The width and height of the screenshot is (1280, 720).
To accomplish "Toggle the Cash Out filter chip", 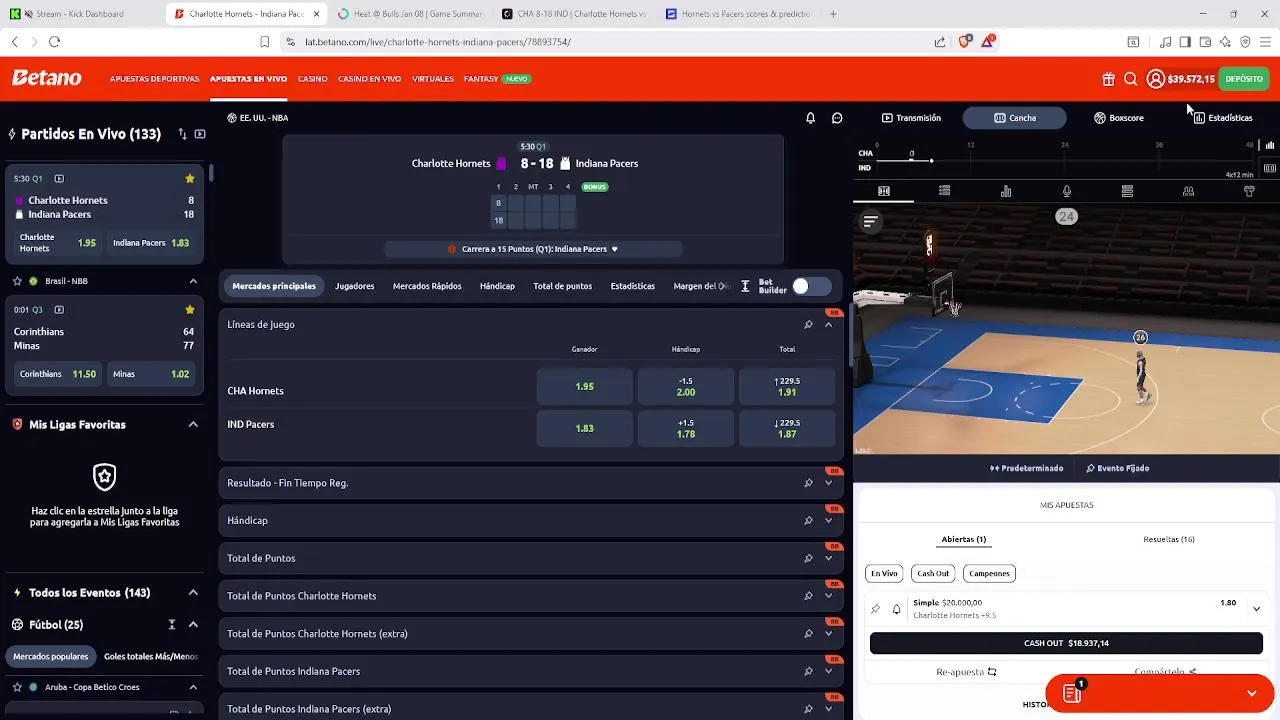I will [933, 573].
